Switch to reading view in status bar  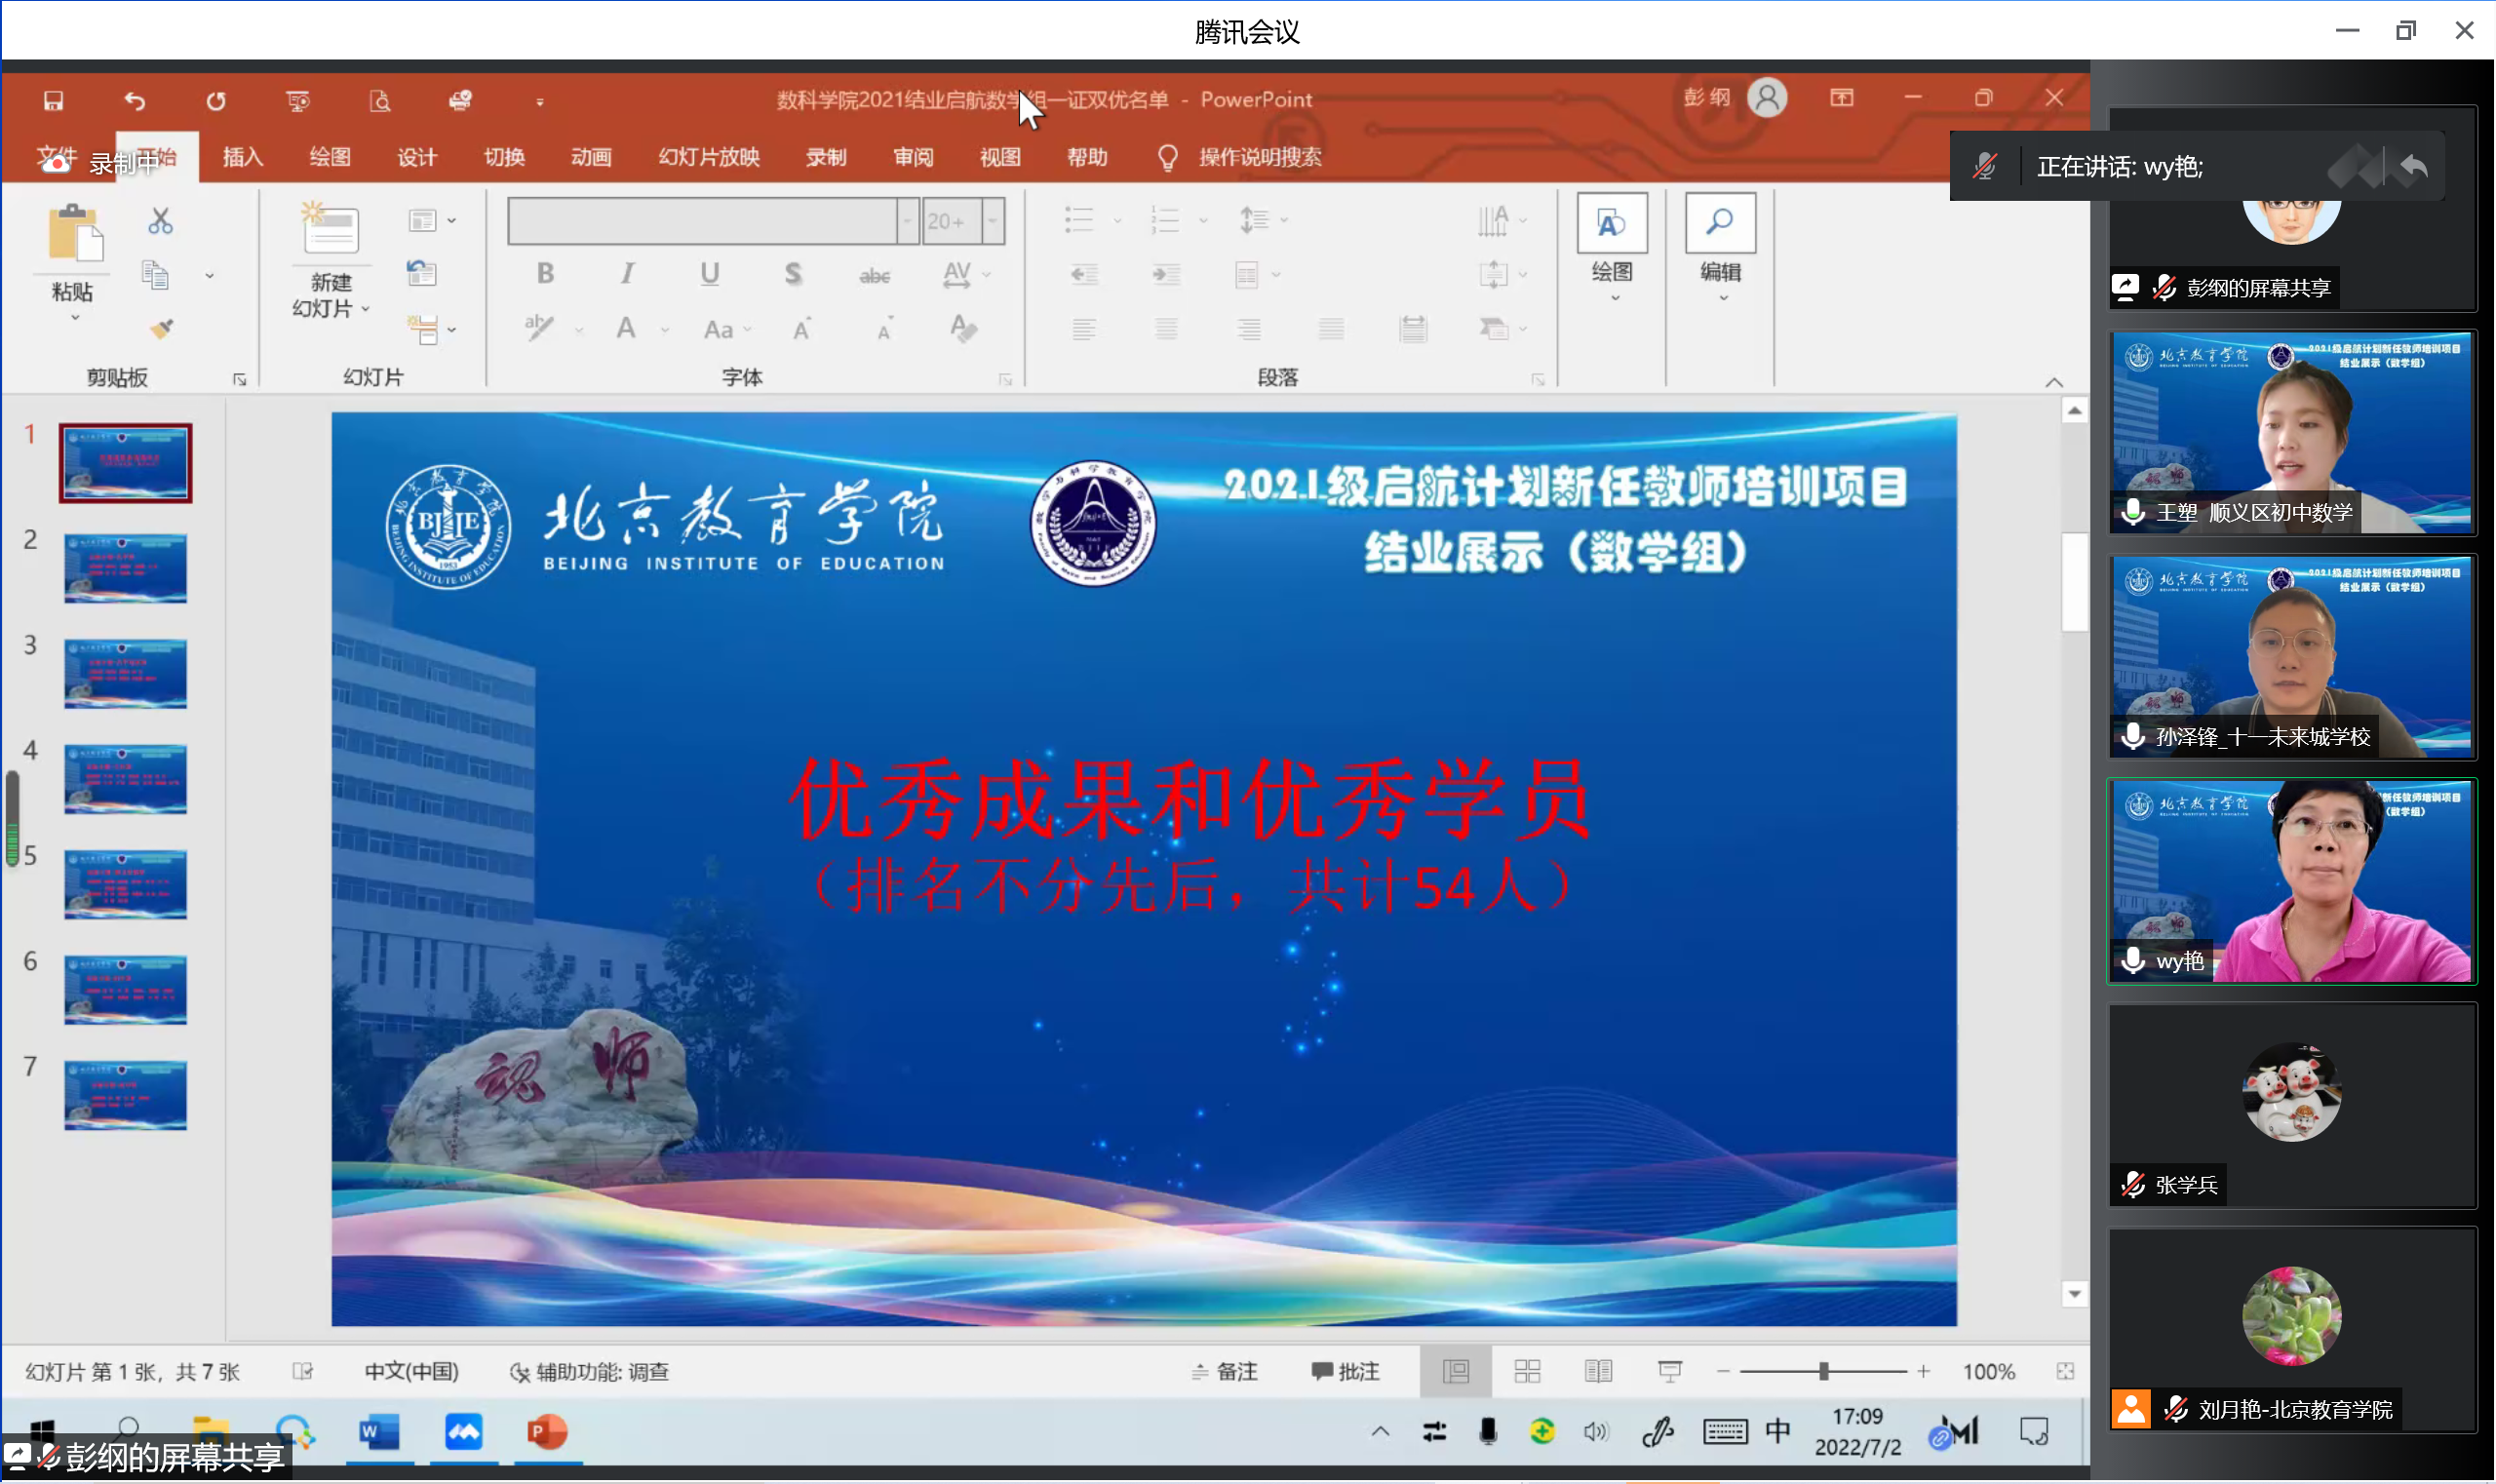pyautogui.click(x=1599, y=1372)
